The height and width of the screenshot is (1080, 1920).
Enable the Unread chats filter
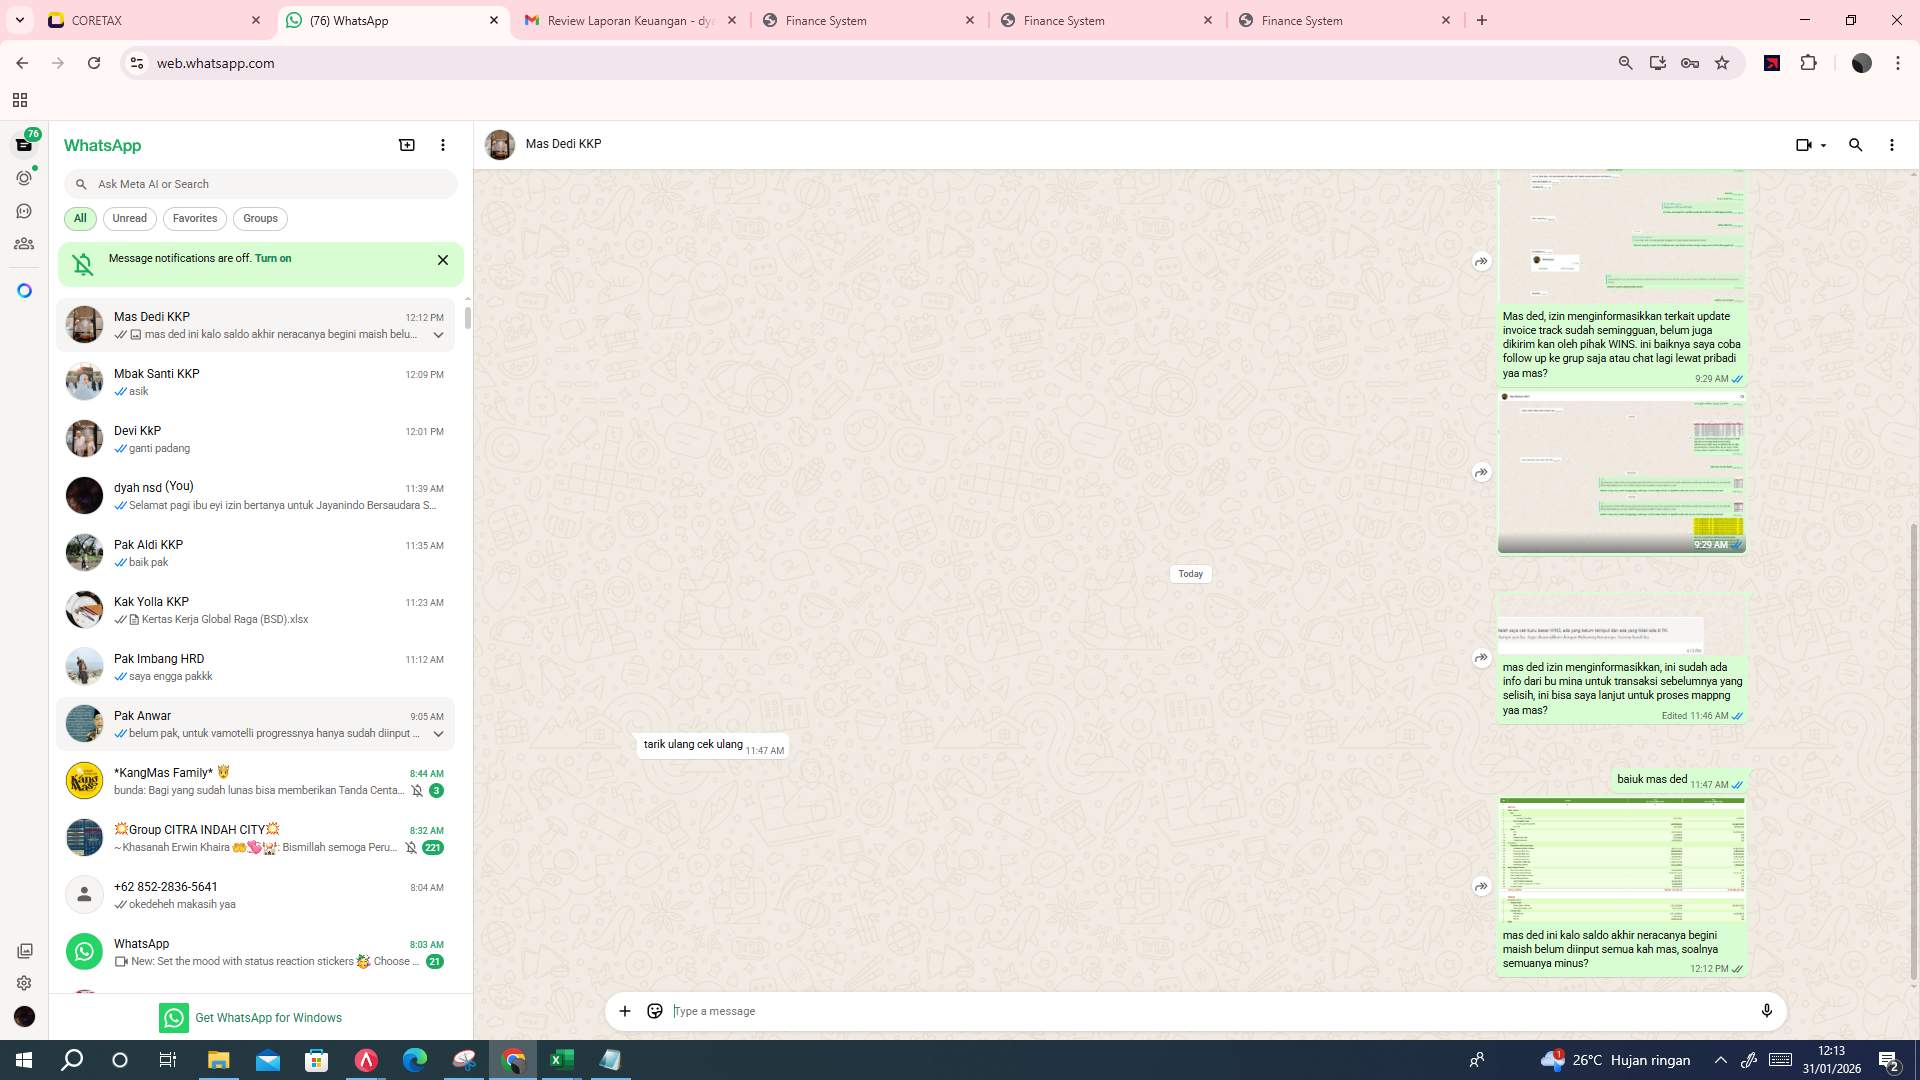pyautogui.click(x=129, y=218)
